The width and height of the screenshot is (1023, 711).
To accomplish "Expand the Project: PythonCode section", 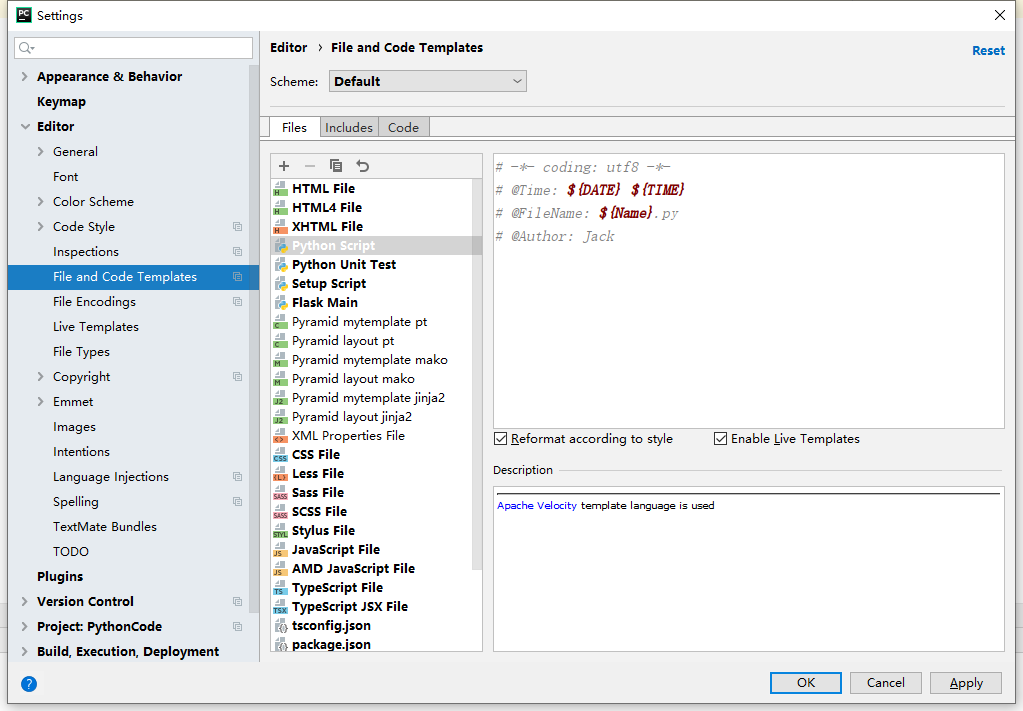I will point(25,626).
